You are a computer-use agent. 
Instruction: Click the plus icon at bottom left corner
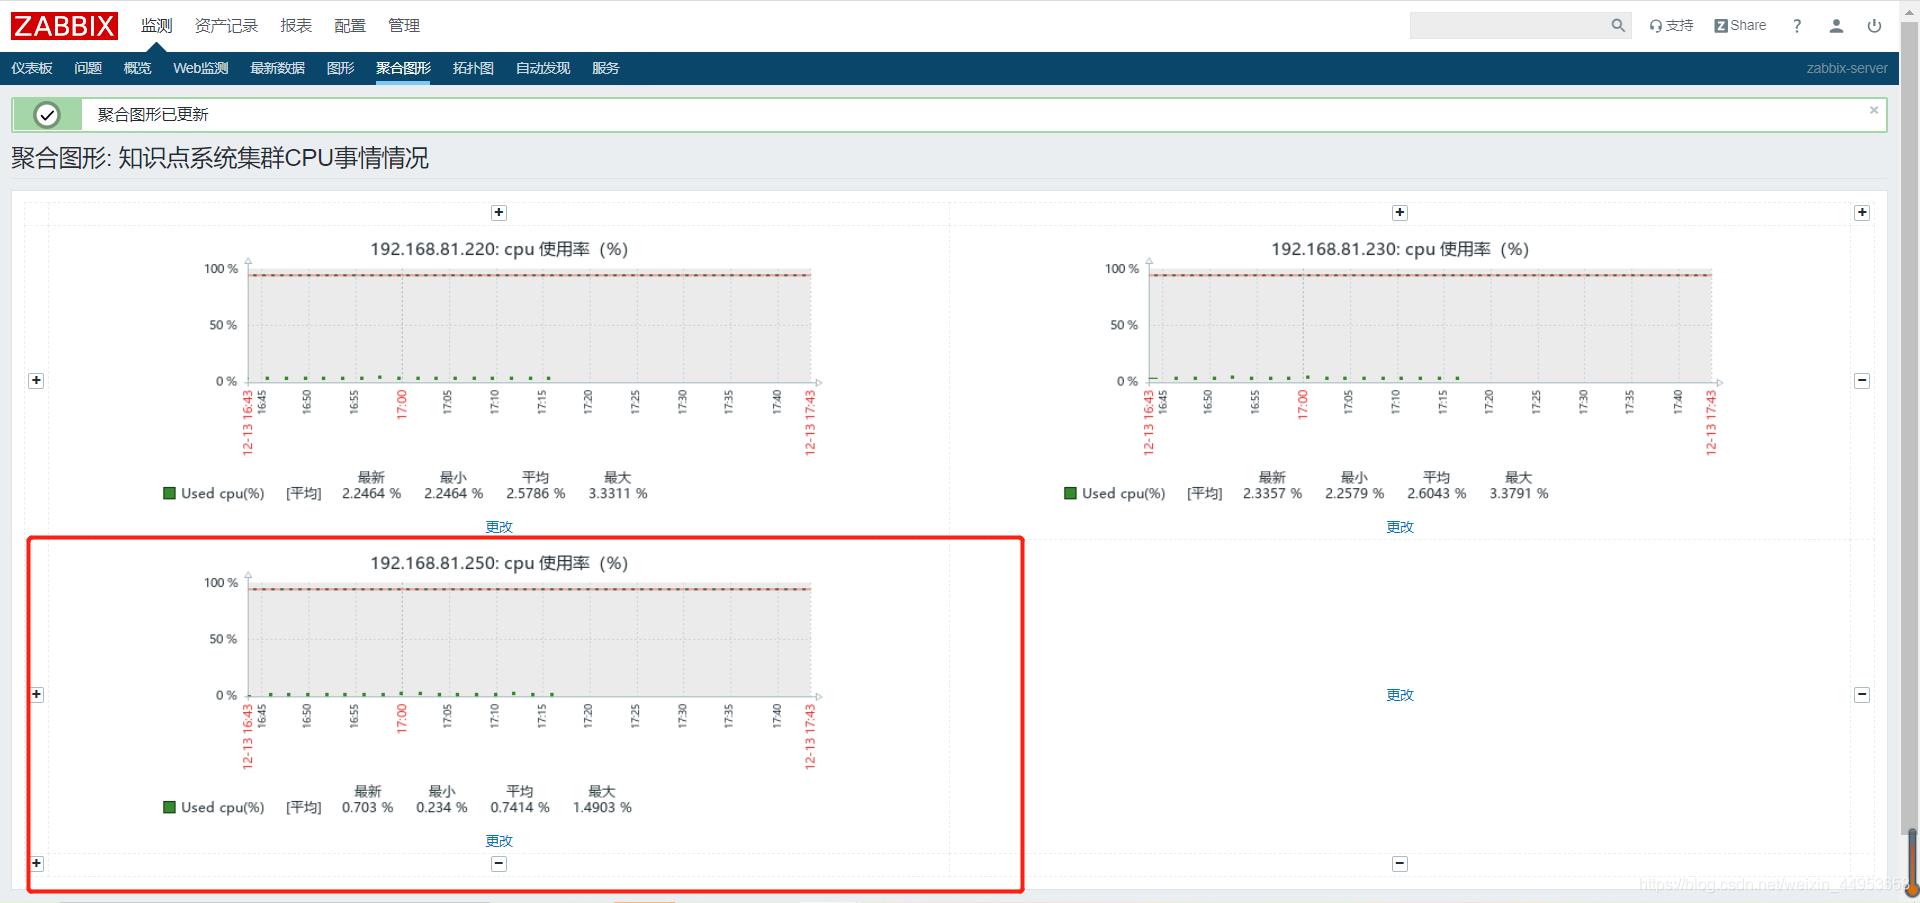point(37,863)
